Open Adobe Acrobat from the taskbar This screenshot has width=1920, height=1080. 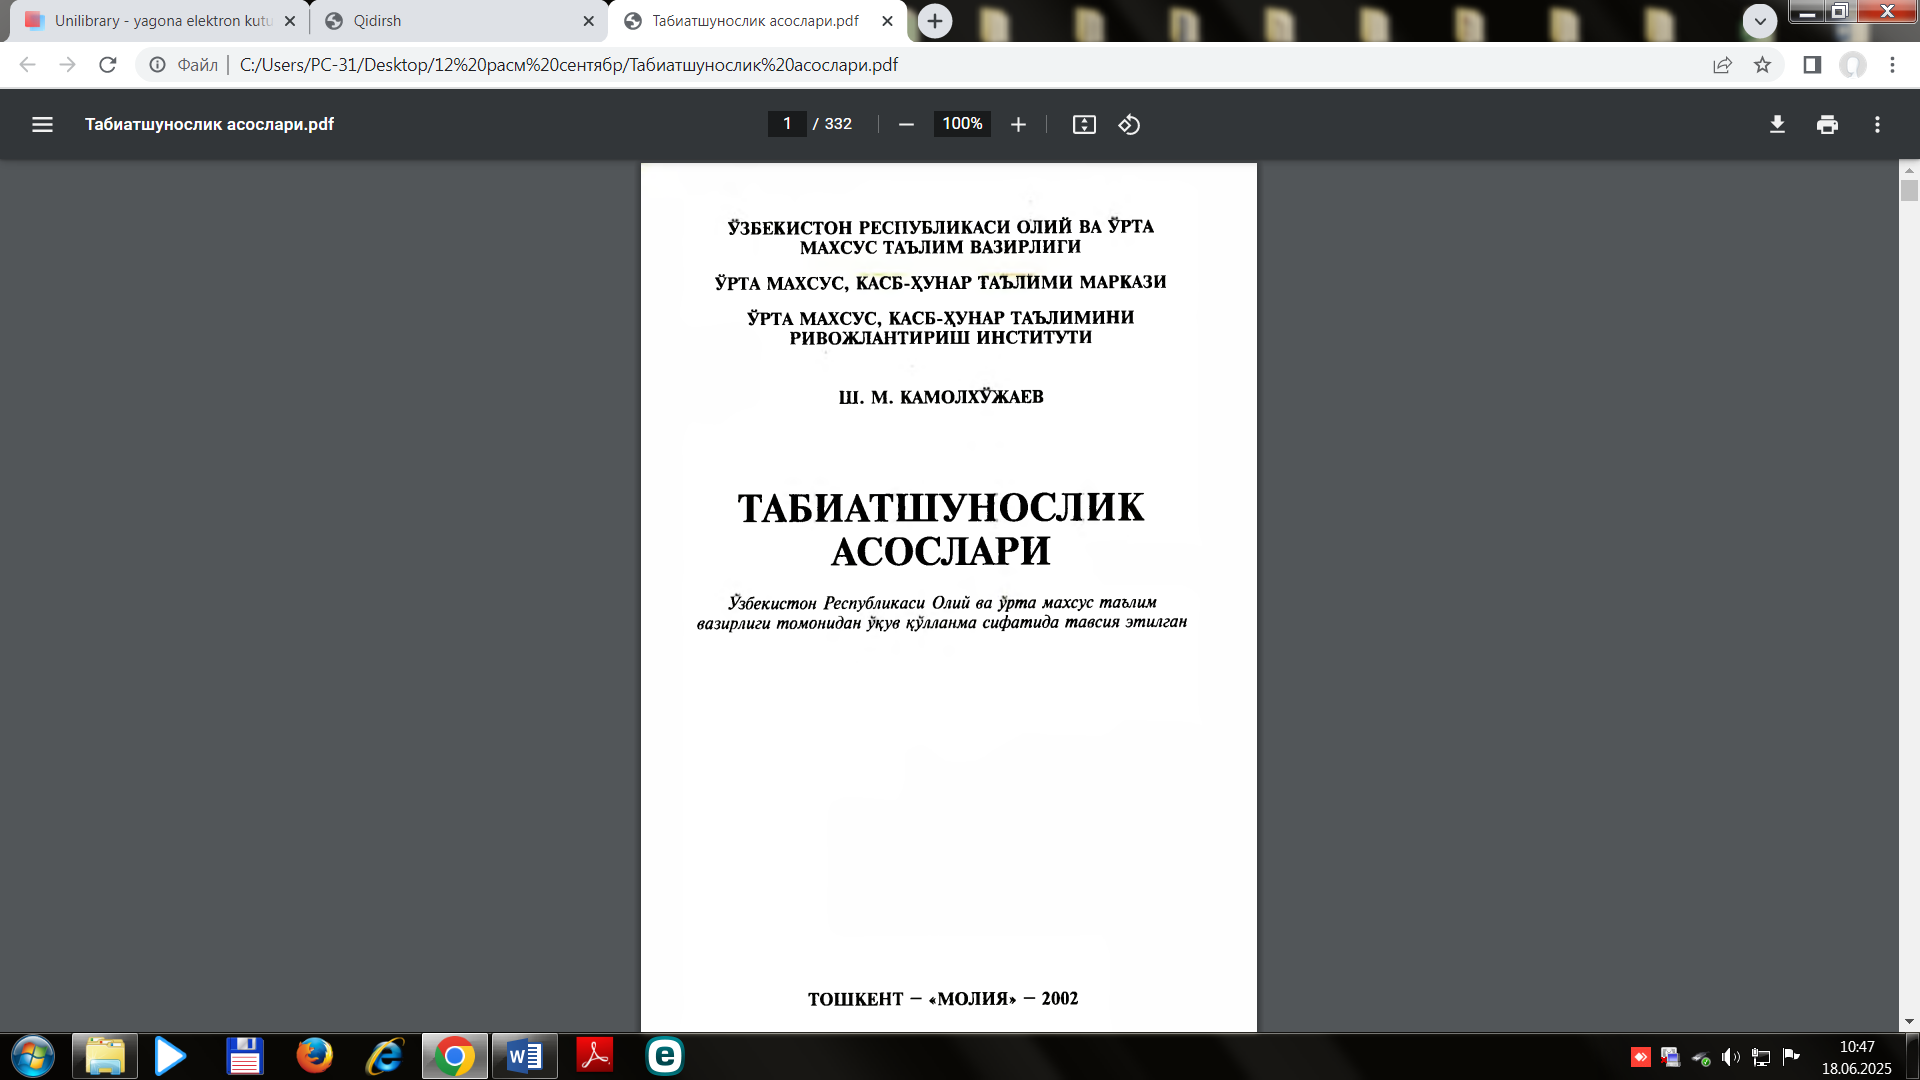[x=594, y=1056]
